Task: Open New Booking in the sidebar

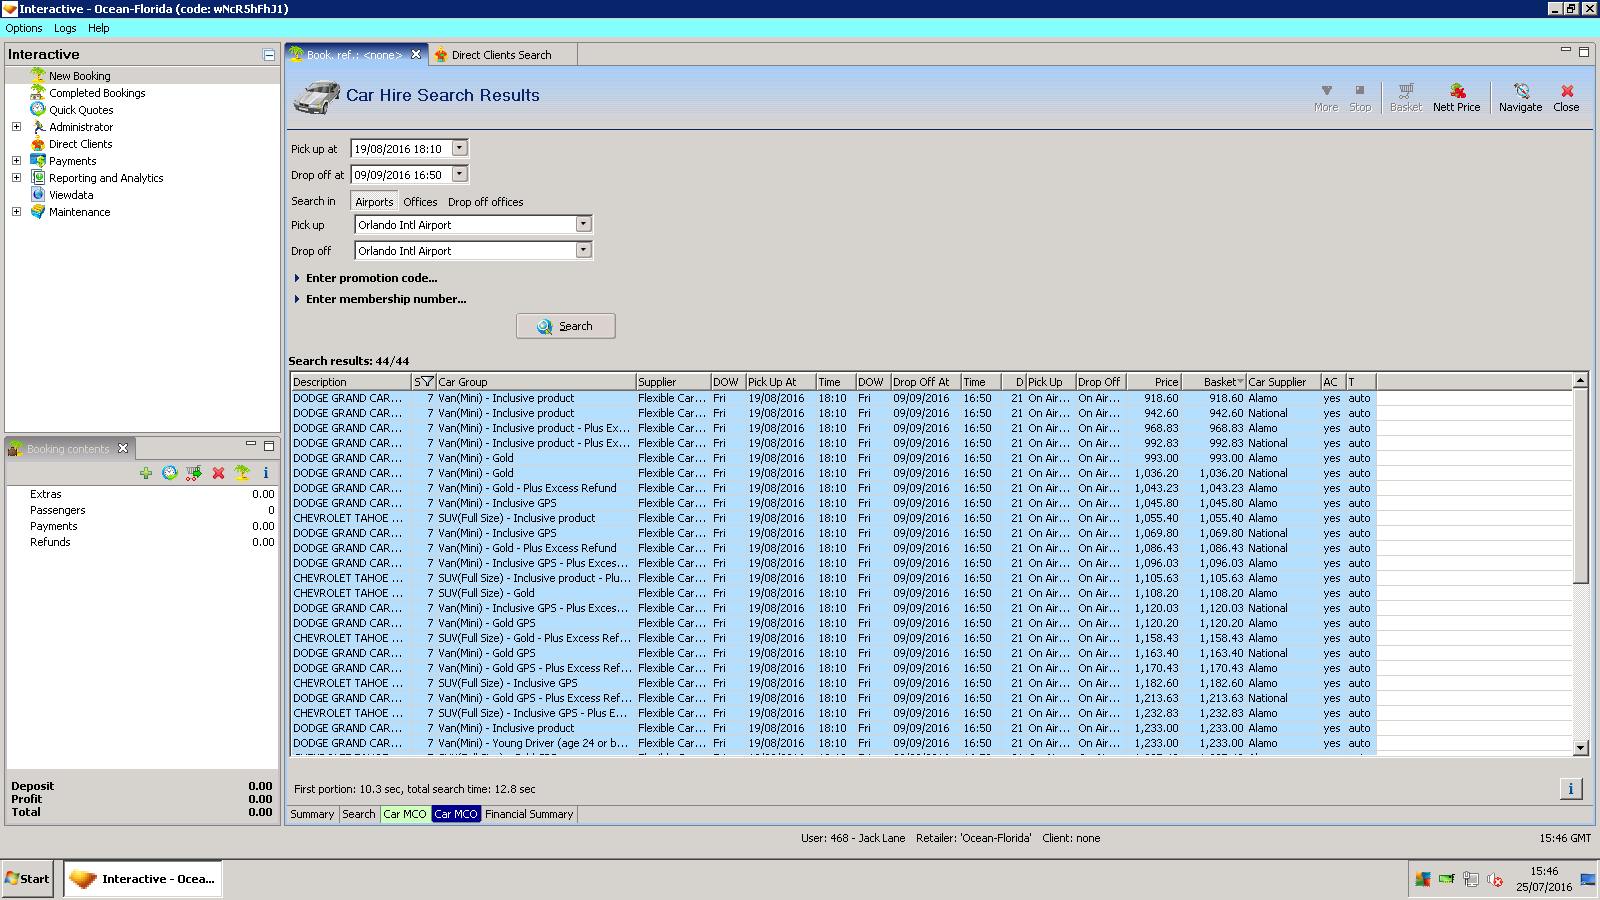Action: (x=79, y=76)
